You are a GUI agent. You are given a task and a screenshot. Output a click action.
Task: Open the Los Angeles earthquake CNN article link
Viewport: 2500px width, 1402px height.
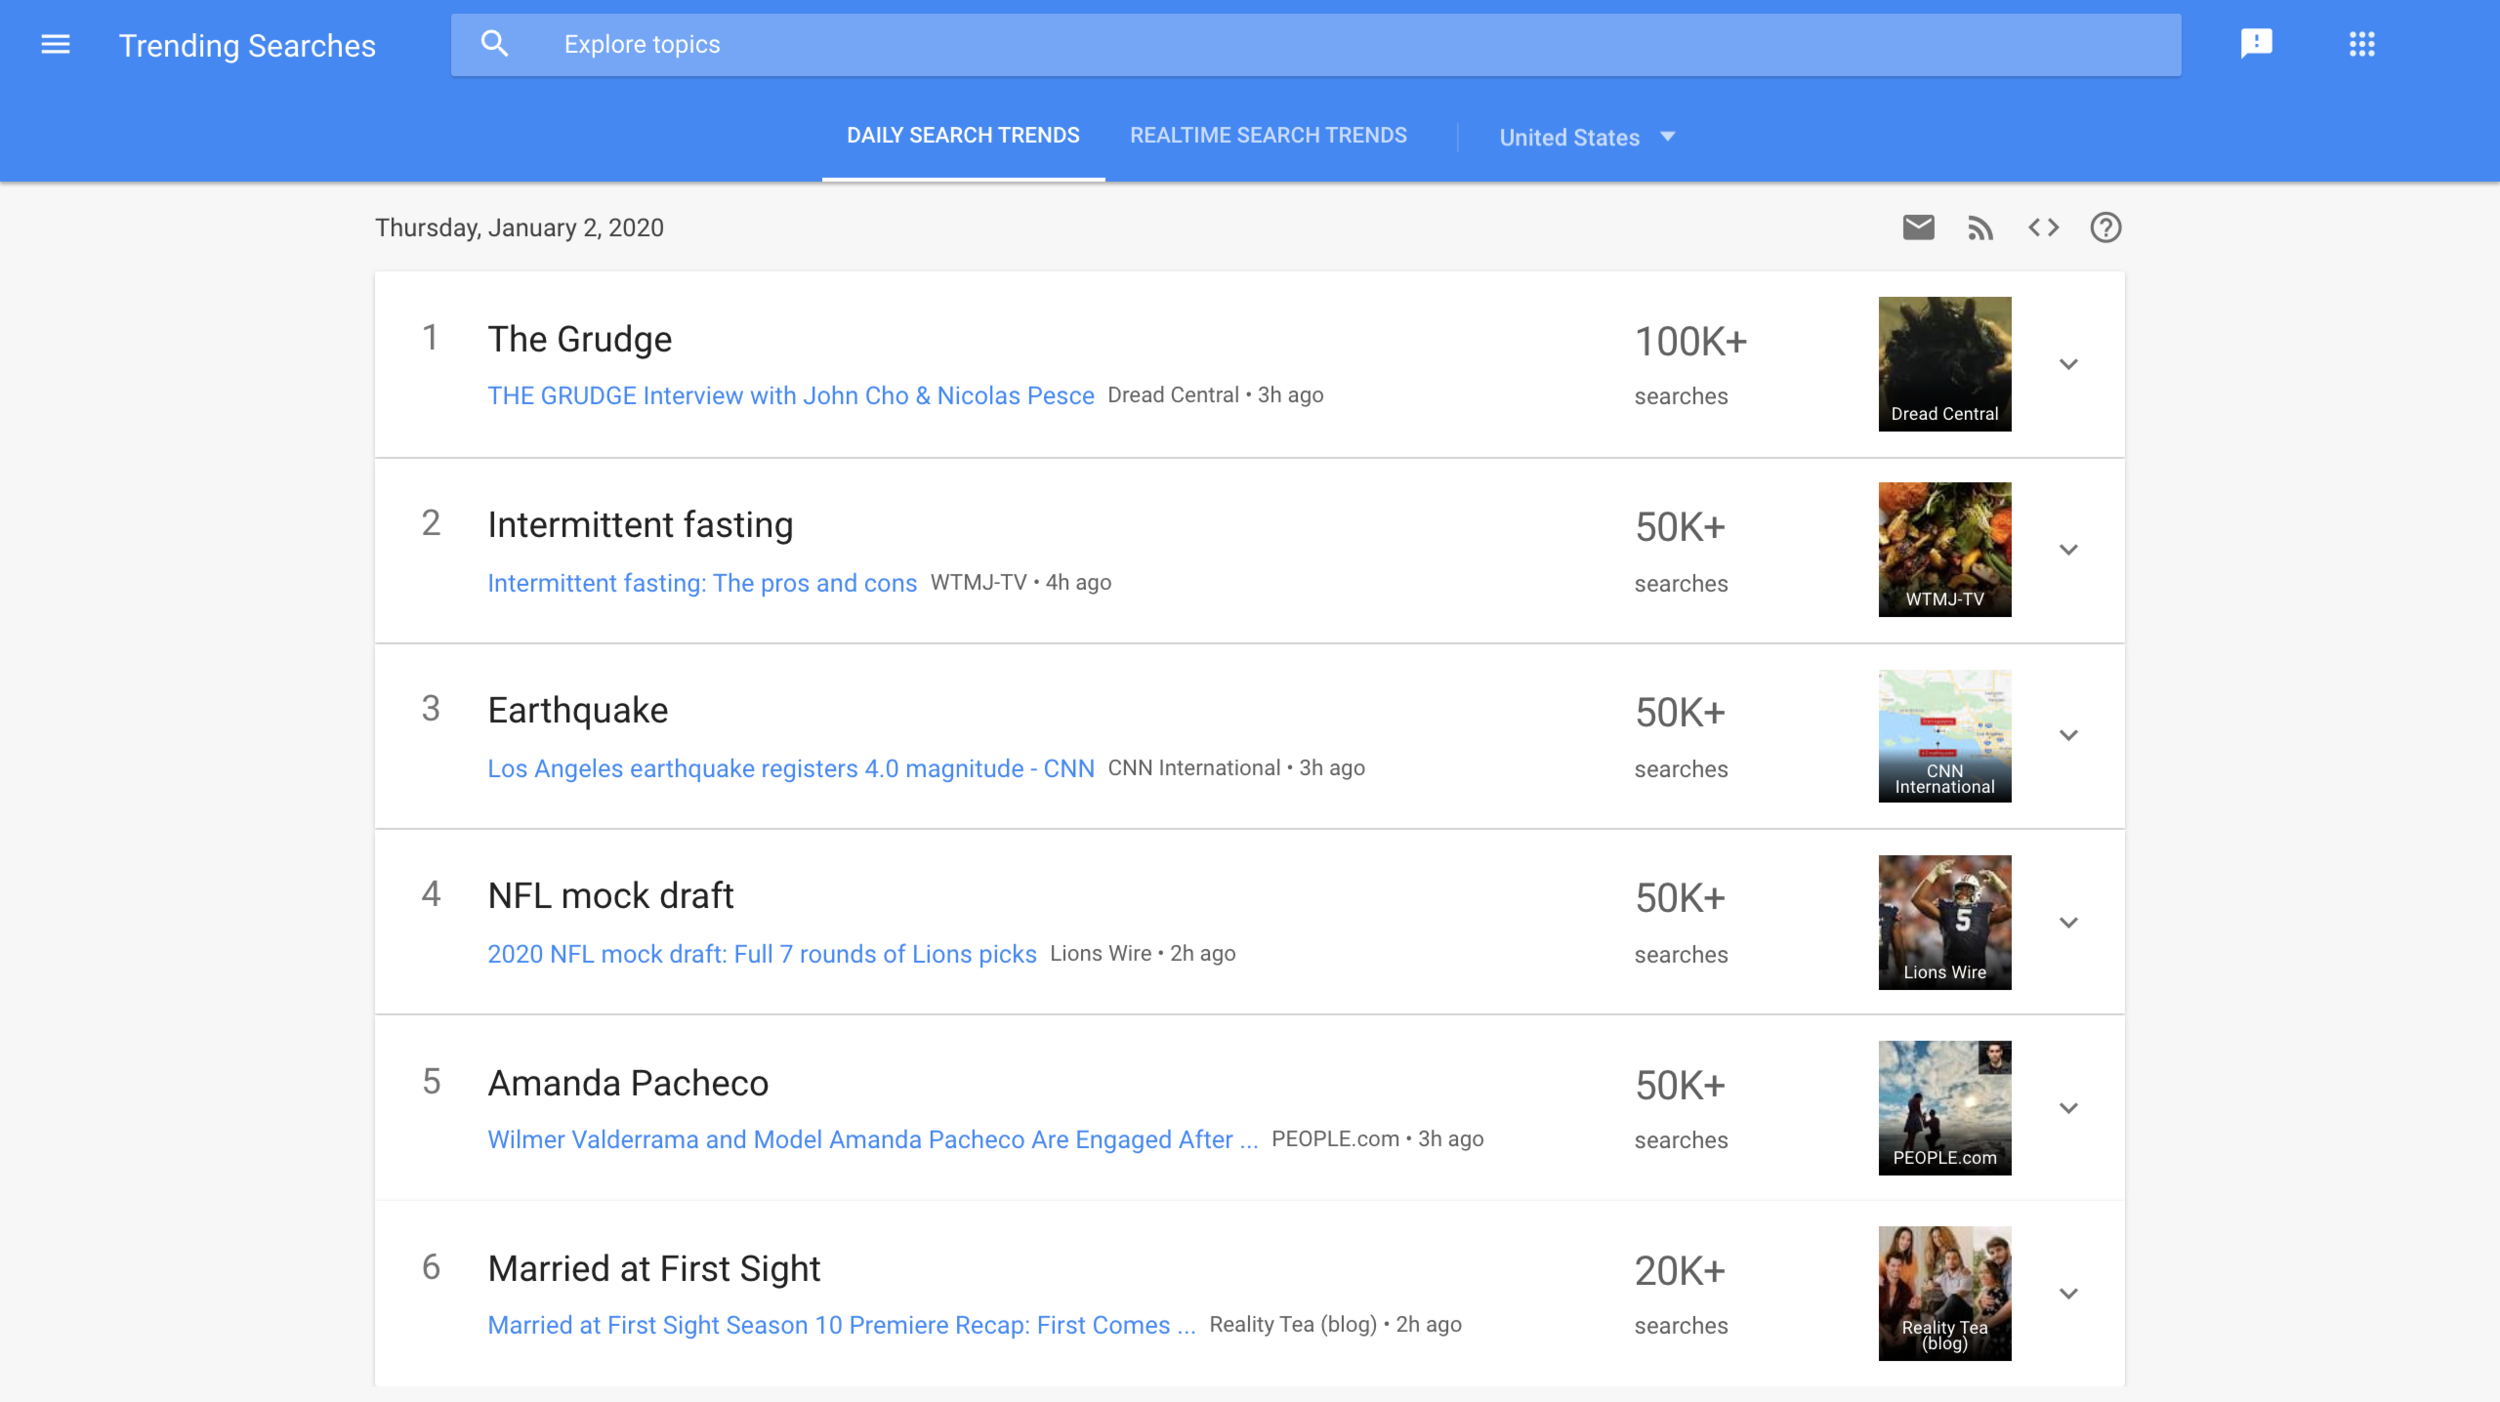point(790,768)
